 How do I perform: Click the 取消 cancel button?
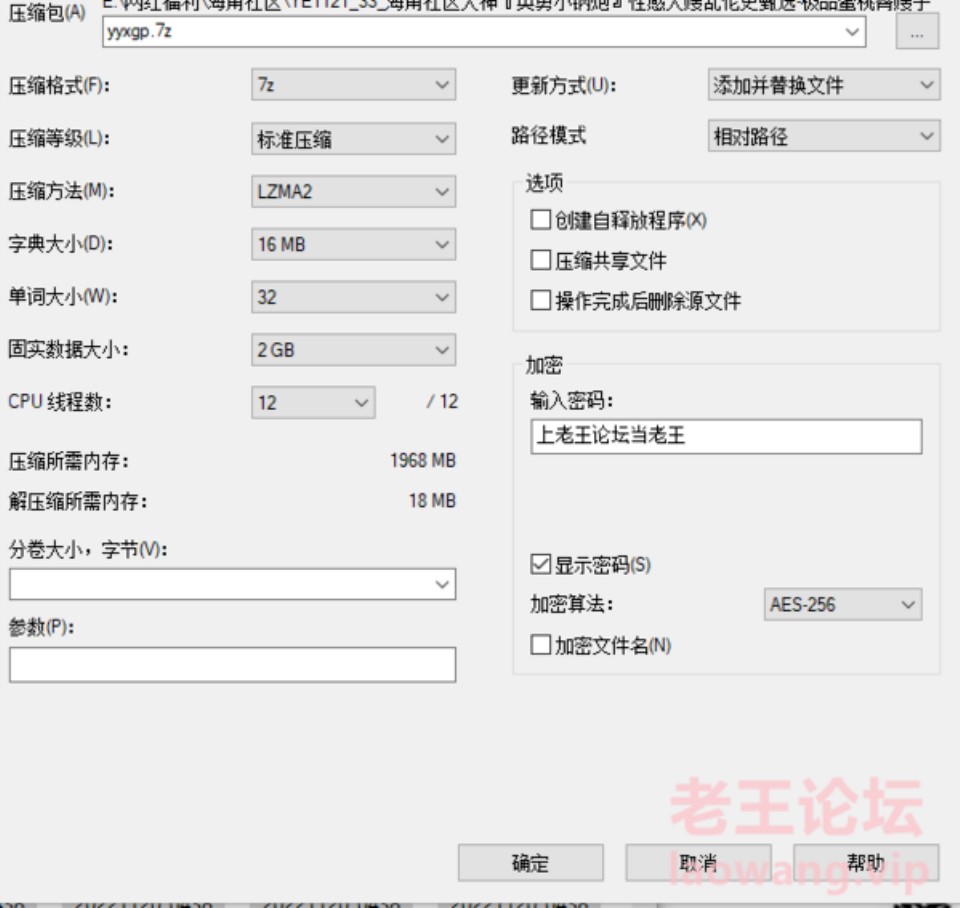698,863
